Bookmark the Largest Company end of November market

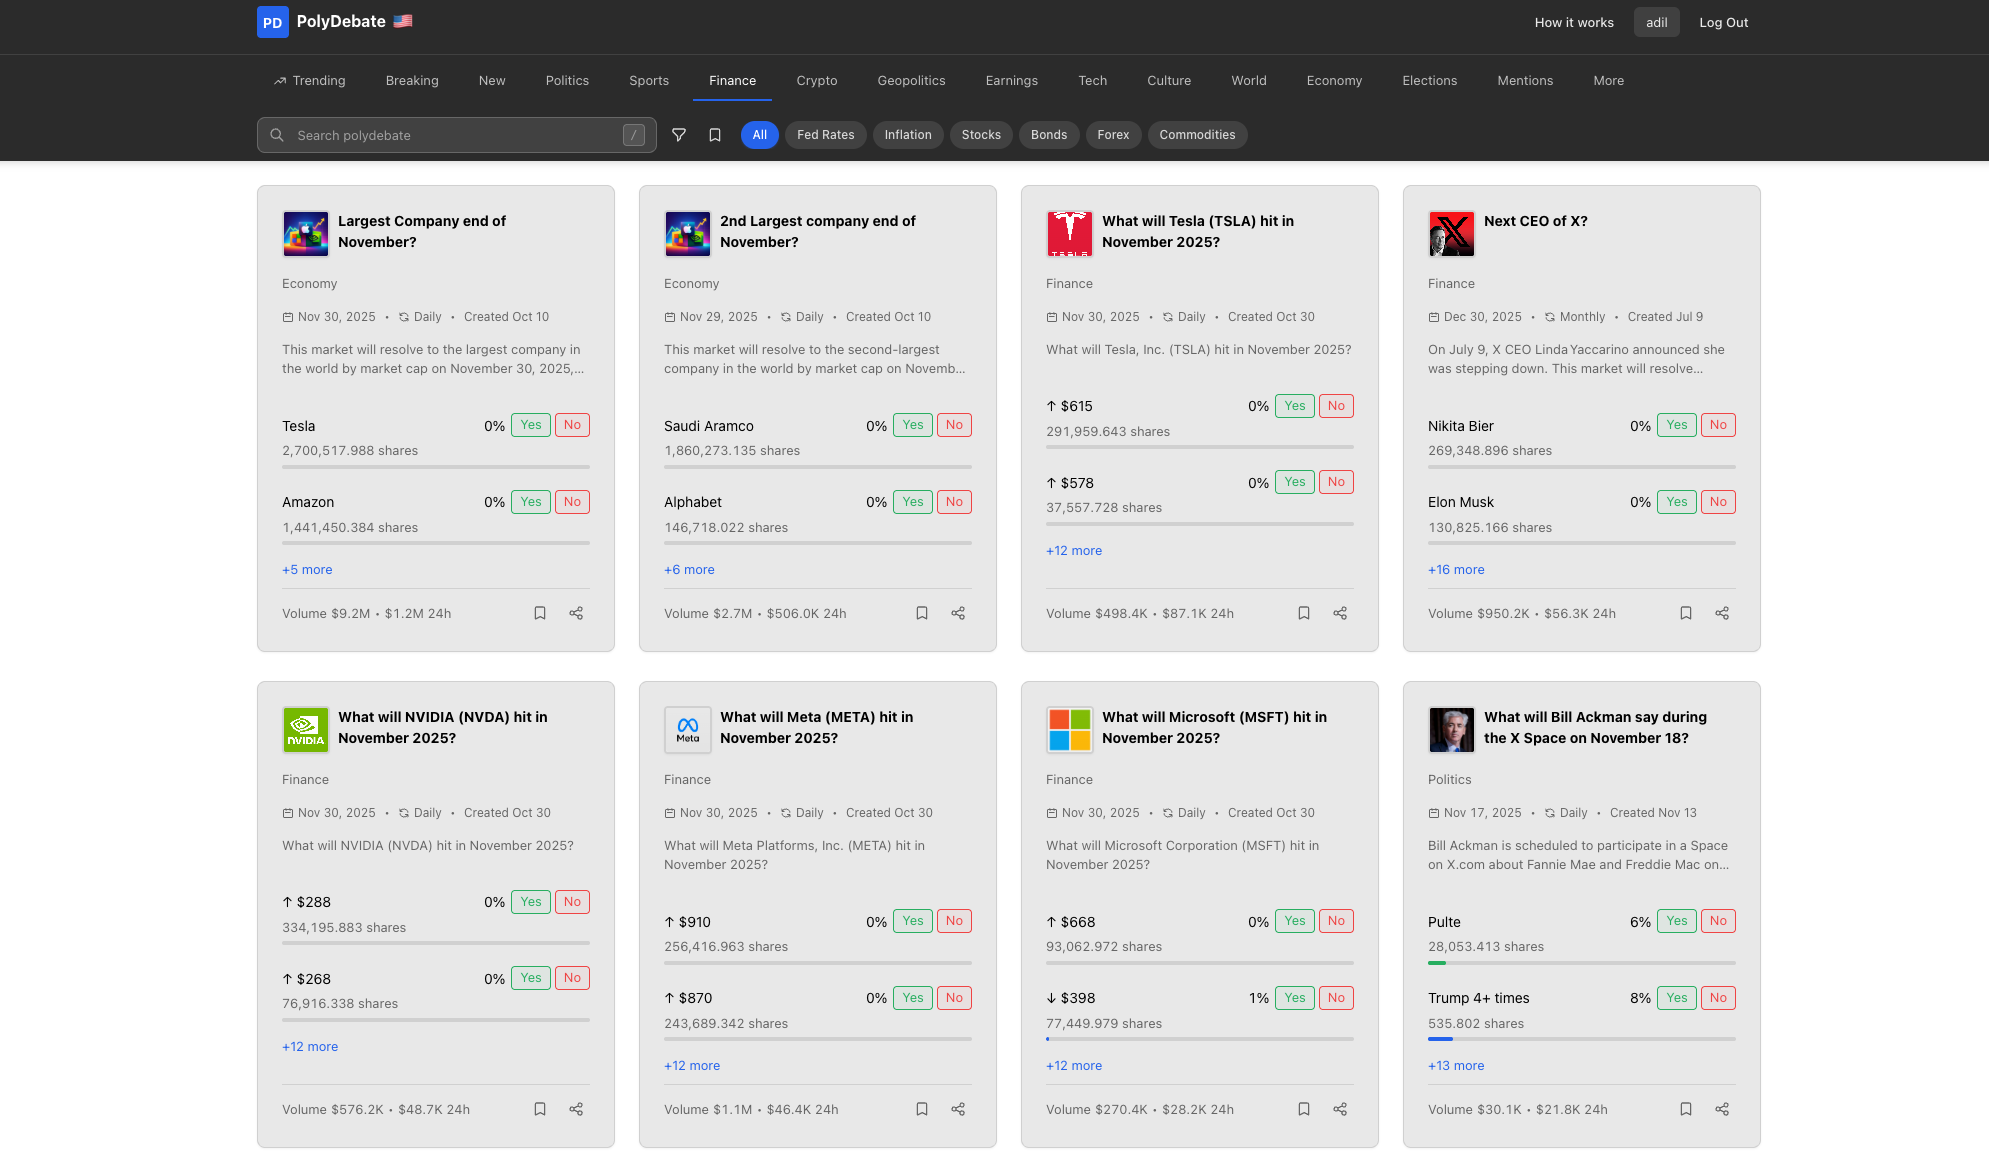(540, 613)
